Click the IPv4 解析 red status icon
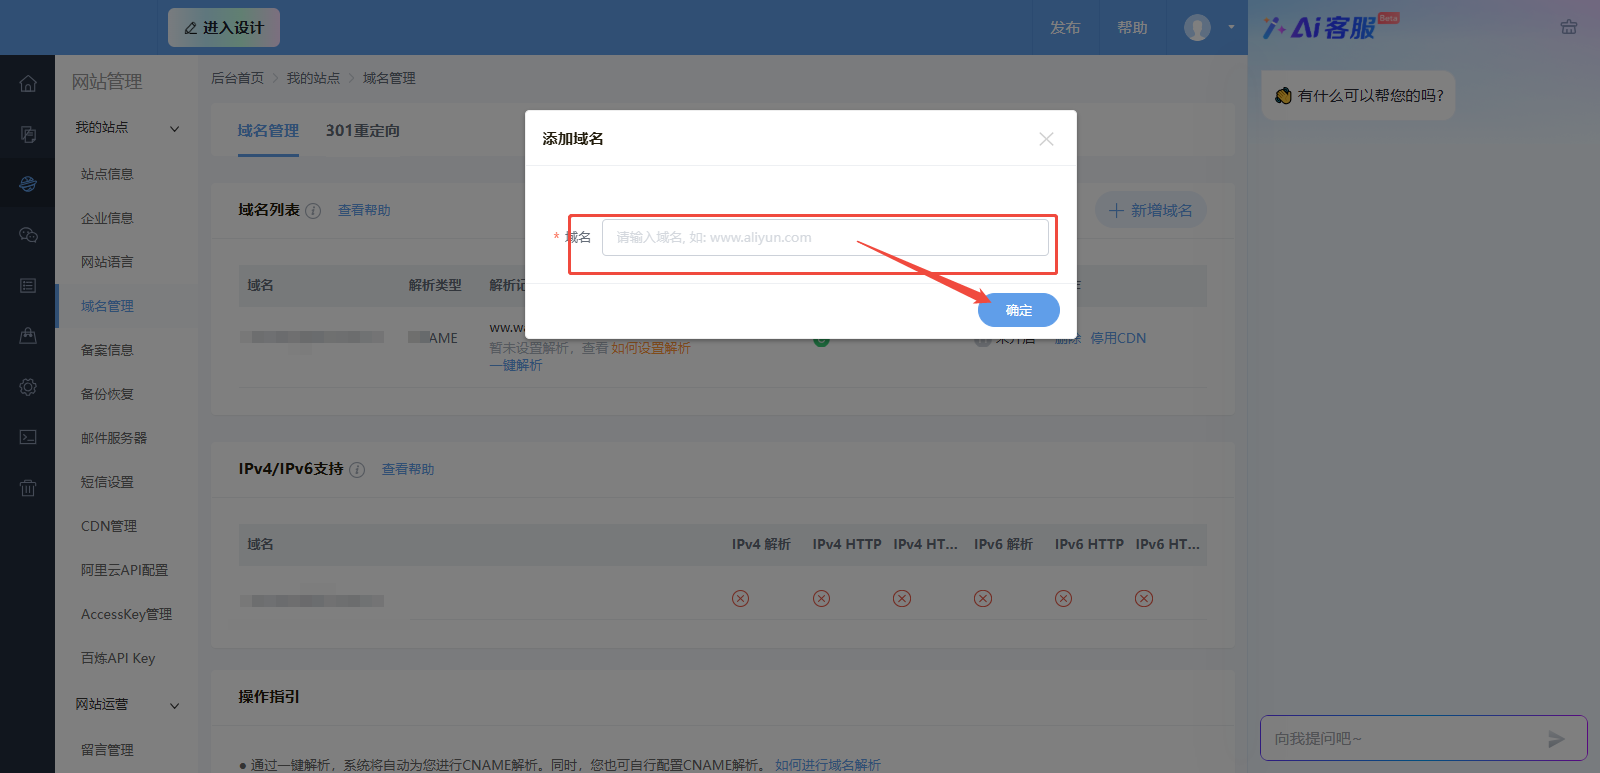1600x773 pixels. coord(740,598)
